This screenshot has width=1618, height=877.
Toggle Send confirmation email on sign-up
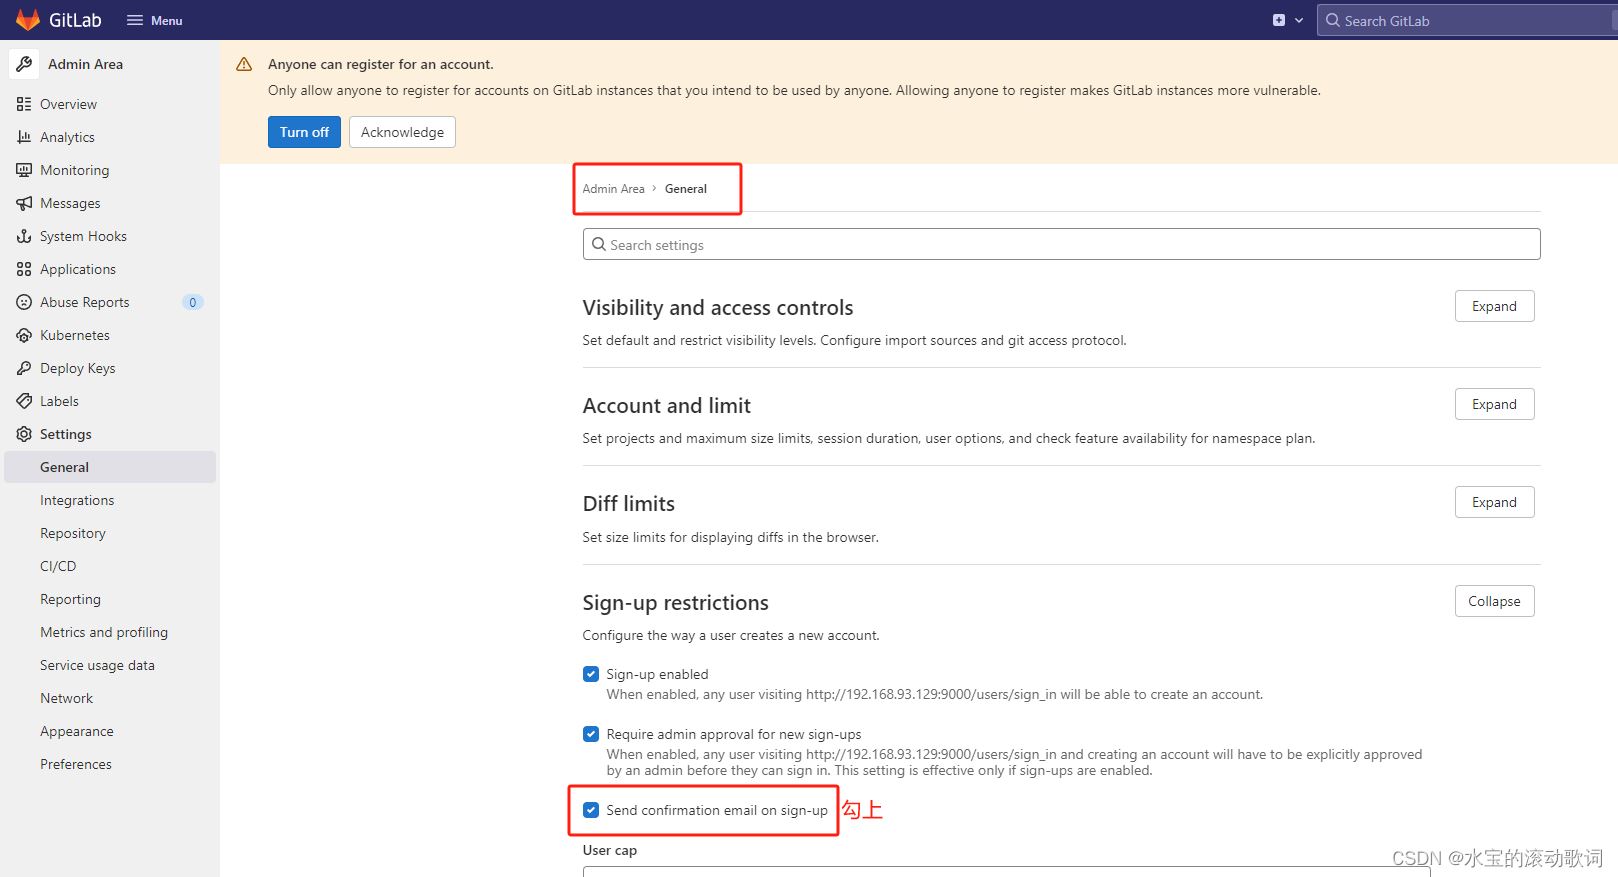(591, 810)
